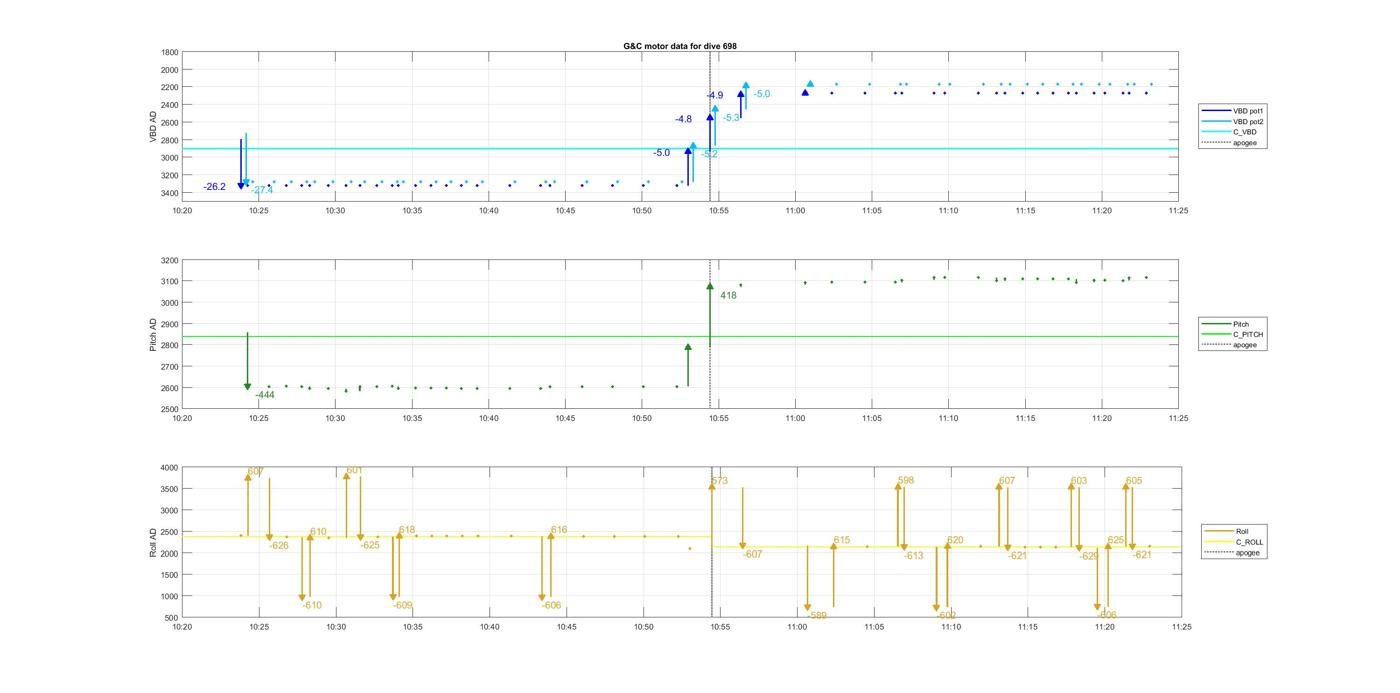Click the '-589' roll data label
Screen dimensions: 1400x693
pyautogui.click(x=817, y=615)
